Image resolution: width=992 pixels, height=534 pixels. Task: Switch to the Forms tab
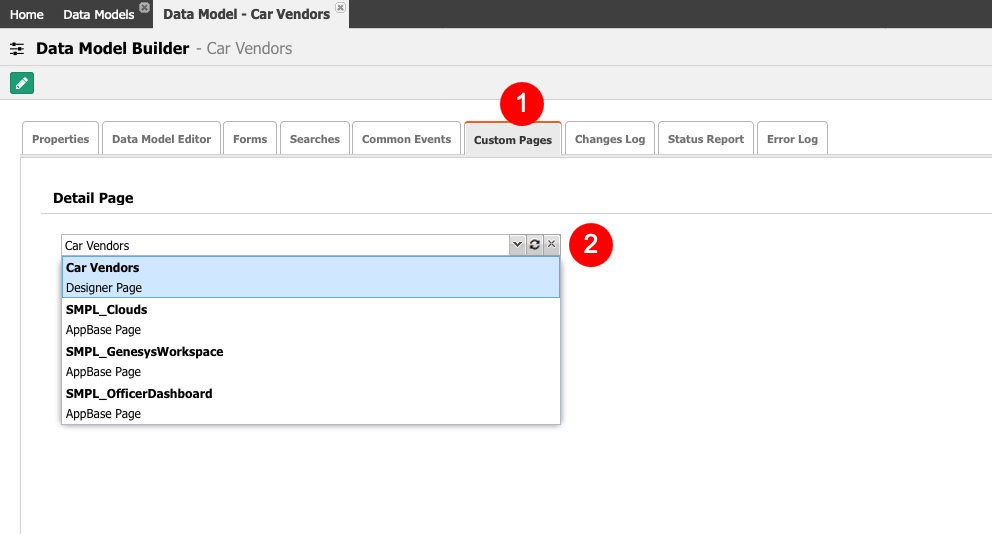click(x=250, y=139)
